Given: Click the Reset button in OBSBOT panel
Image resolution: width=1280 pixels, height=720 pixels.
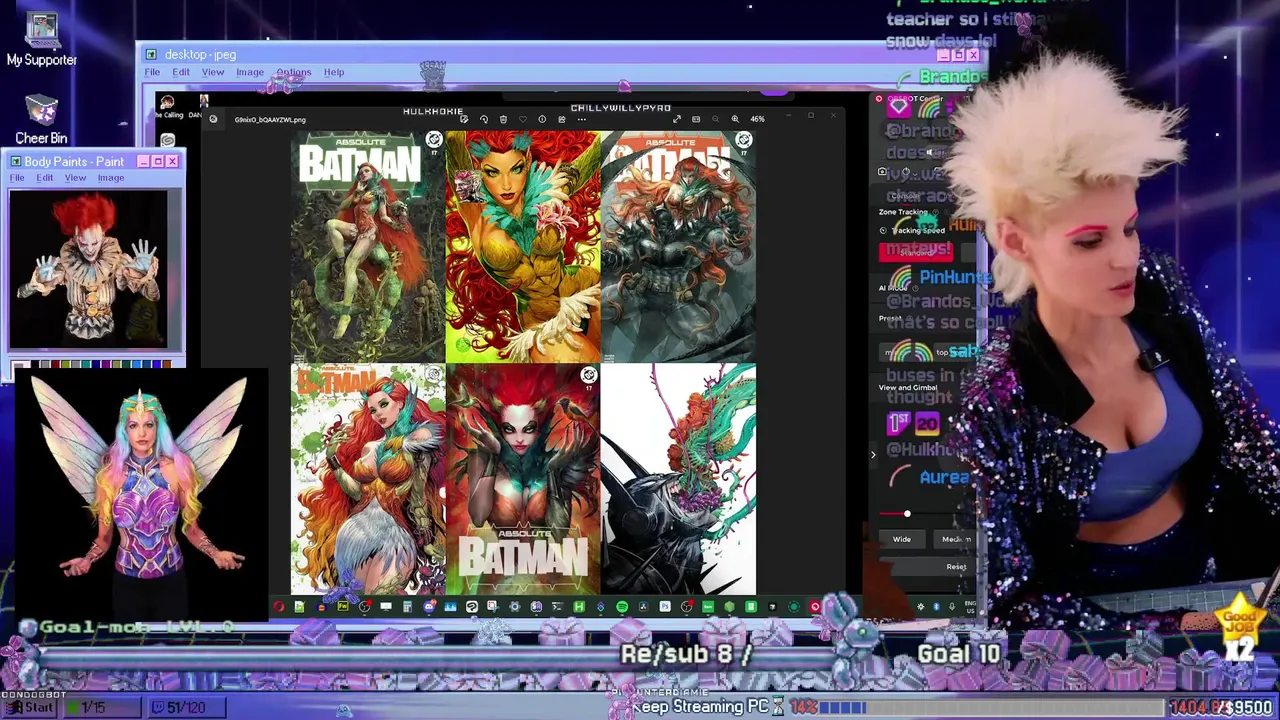Looking at the screenshot, I should tap(956, 567).
